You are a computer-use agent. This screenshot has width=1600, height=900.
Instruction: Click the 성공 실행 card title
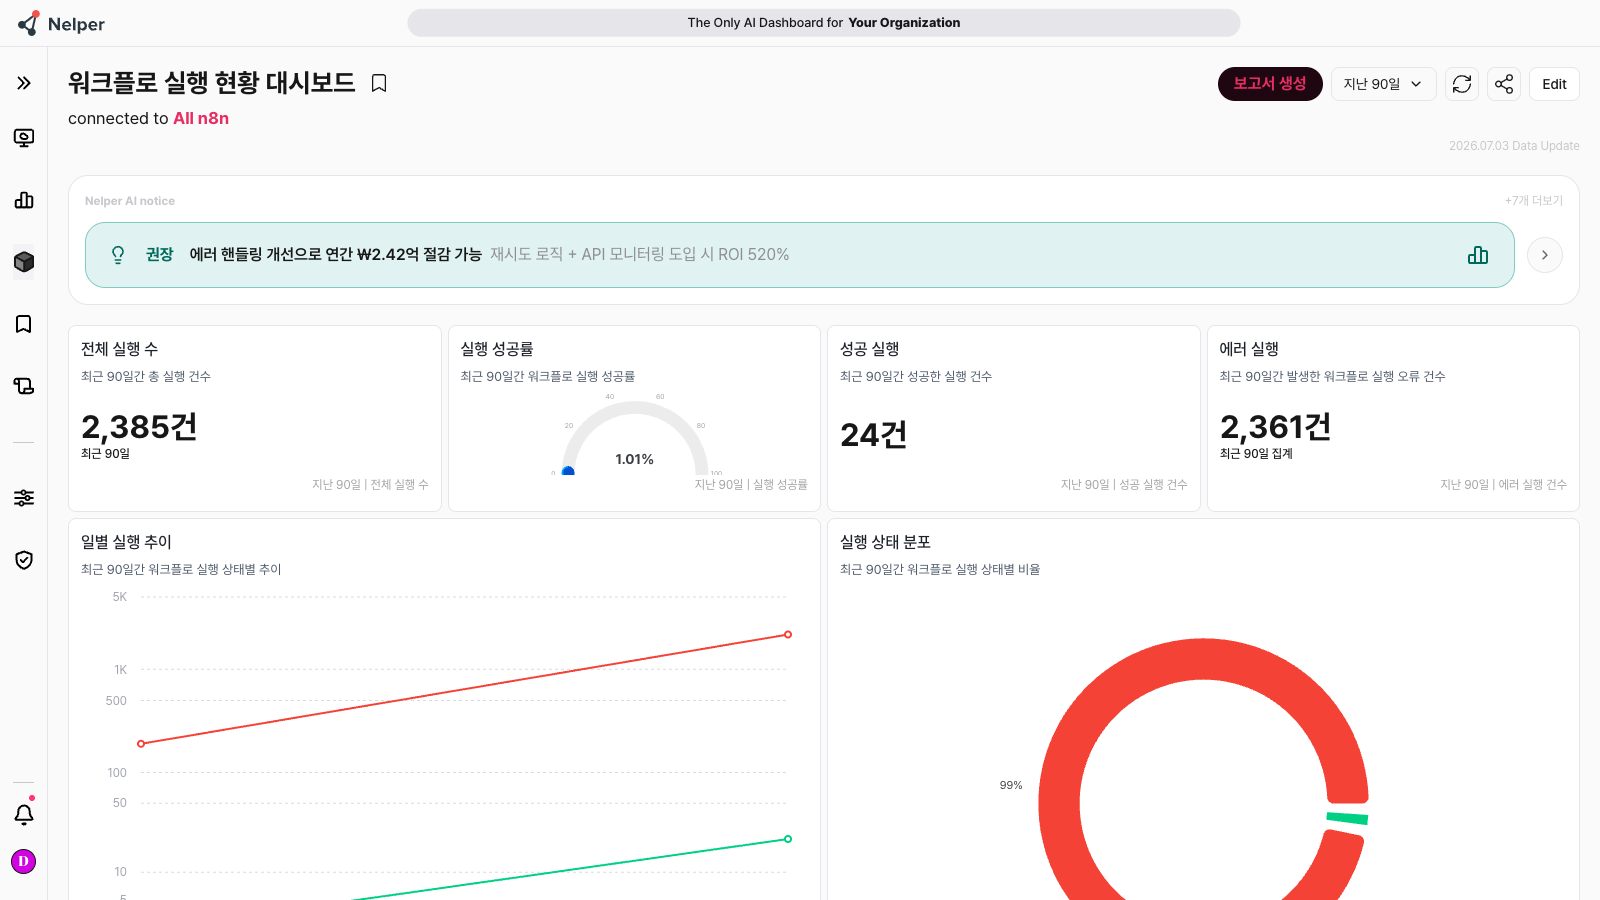870,349
